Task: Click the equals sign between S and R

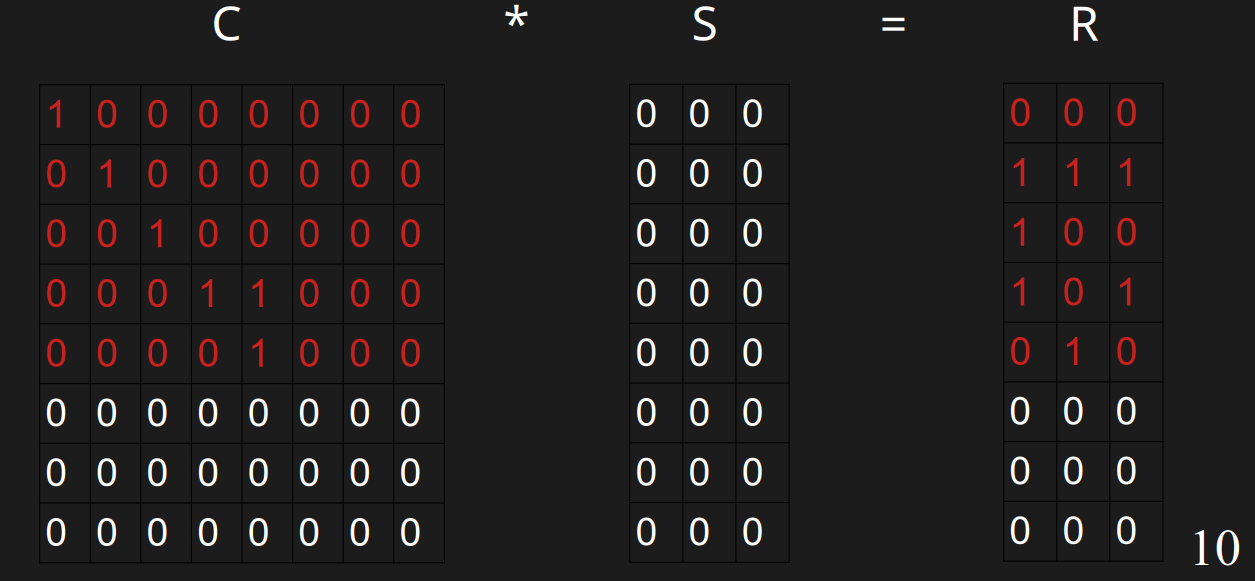Action: [893, 25]
